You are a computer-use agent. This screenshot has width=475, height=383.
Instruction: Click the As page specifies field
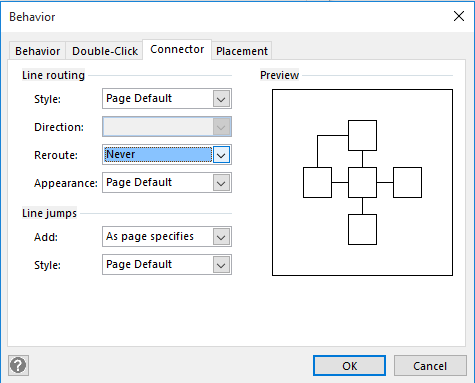(167, 237)
